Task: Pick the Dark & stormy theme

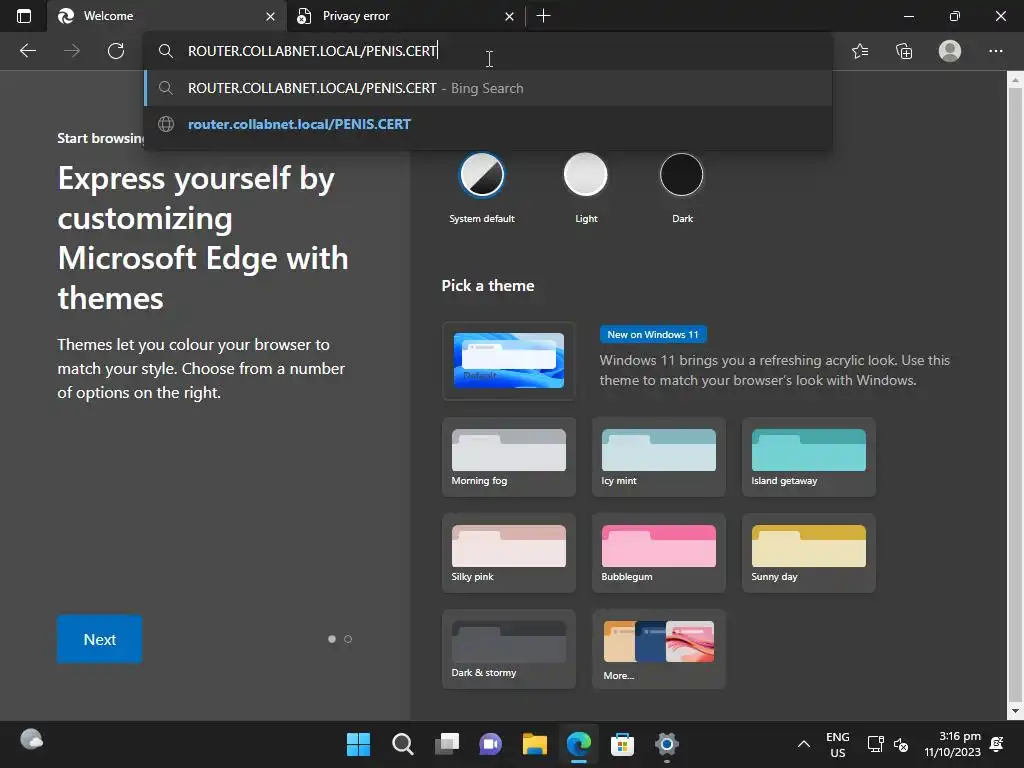Action: tap(509, 649)
